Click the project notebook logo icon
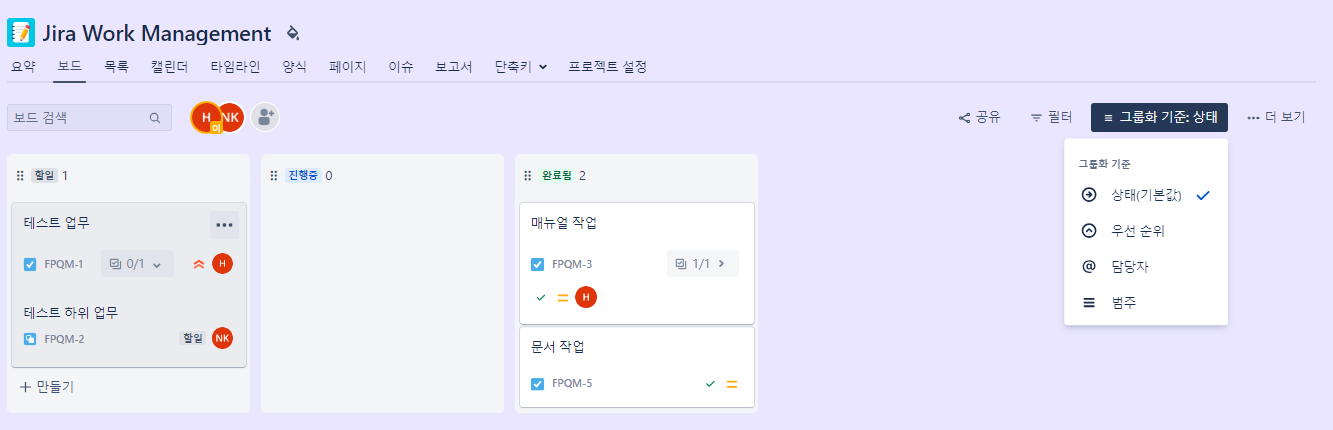 (21, 33)
